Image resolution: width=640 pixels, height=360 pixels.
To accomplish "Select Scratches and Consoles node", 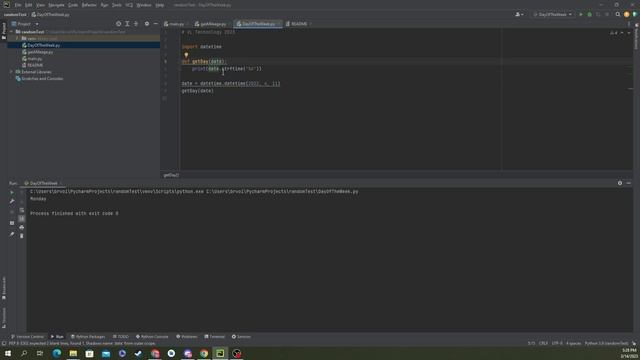I will point(42,78).
